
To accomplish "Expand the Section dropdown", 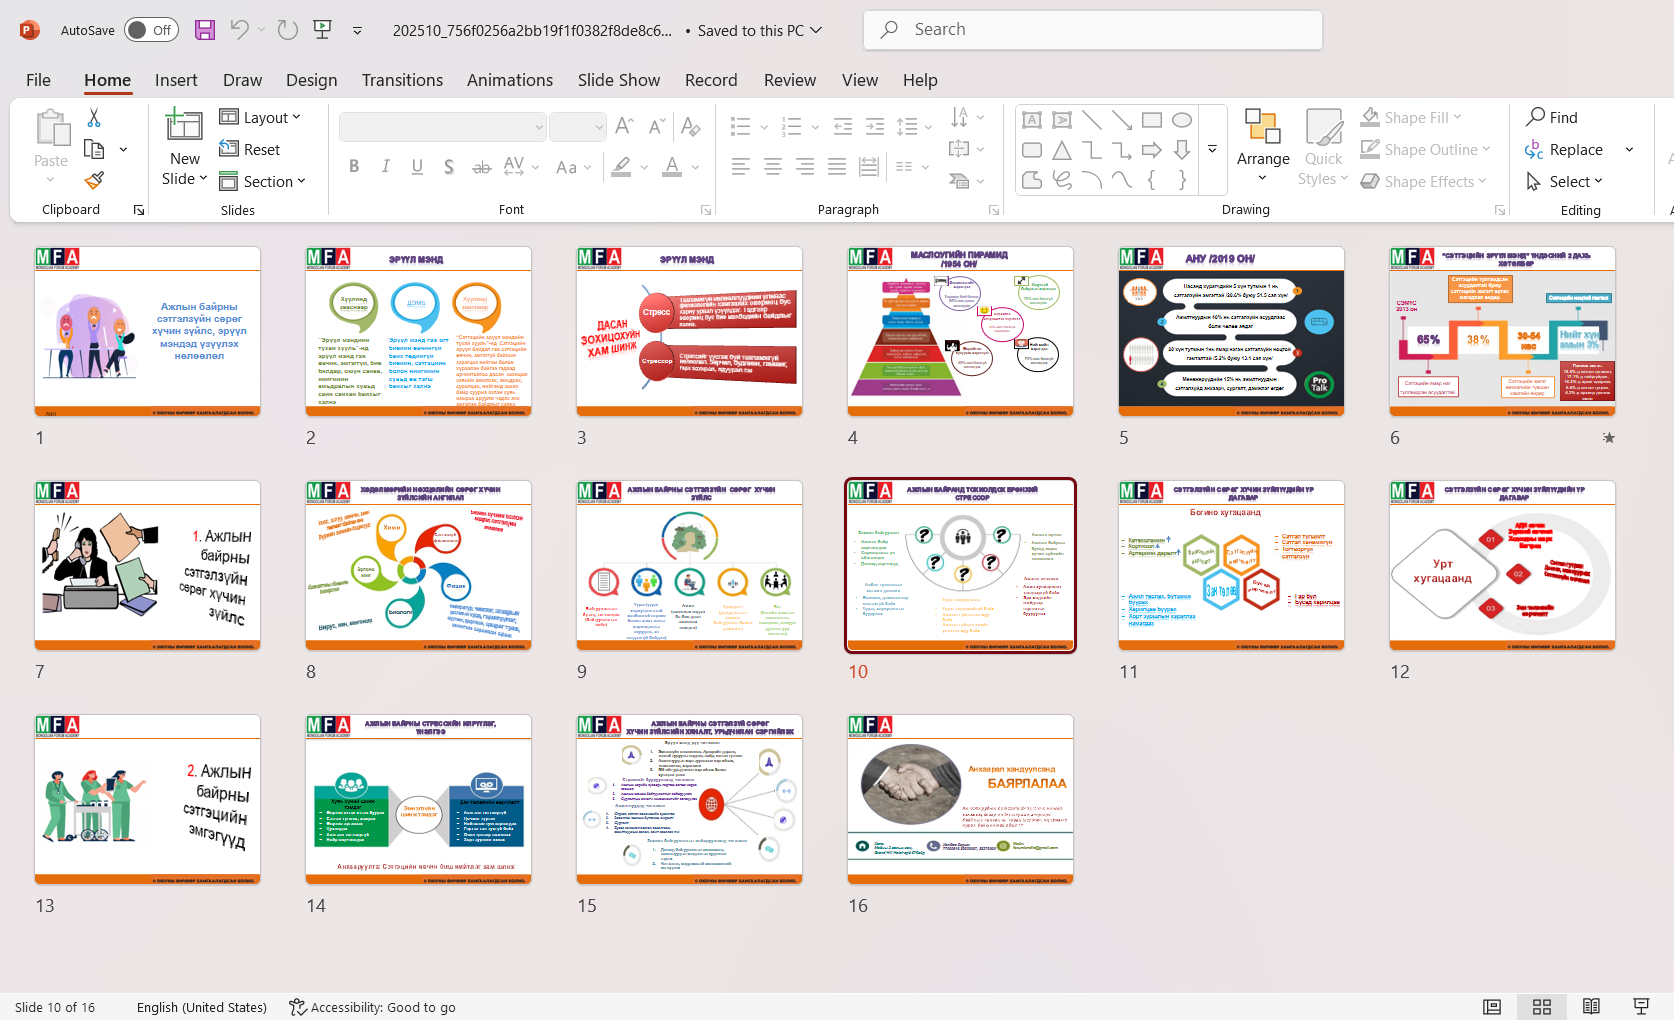I will tap(263, 182).
